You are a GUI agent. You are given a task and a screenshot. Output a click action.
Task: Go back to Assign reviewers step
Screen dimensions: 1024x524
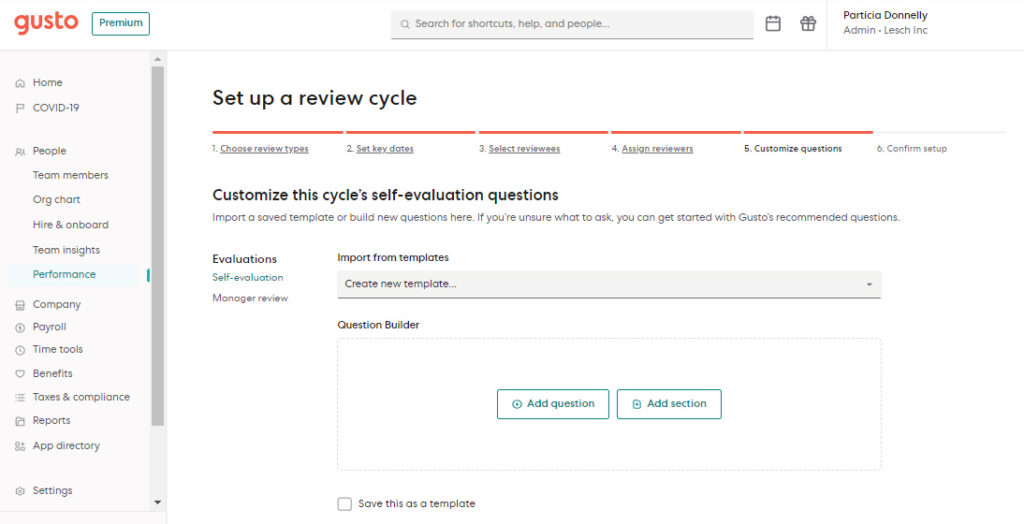(x=657, y=149)
